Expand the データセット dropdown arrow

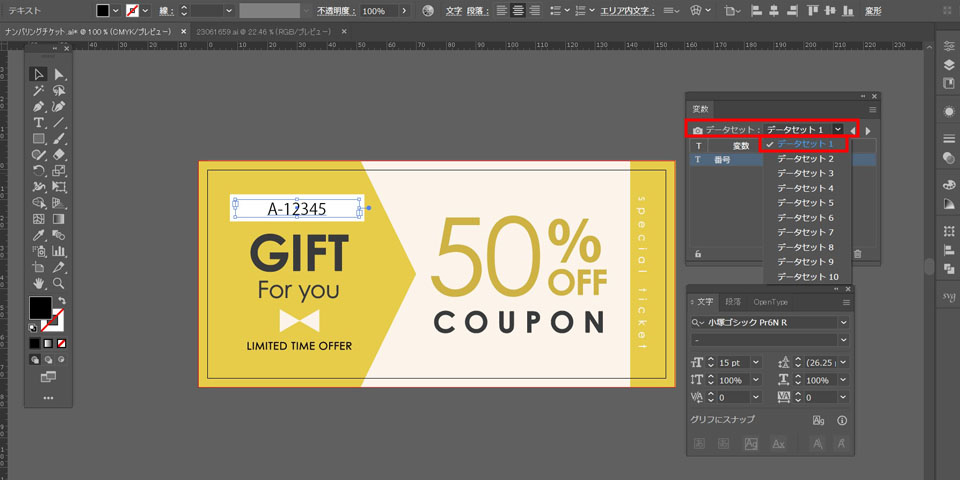click(838, 130)
